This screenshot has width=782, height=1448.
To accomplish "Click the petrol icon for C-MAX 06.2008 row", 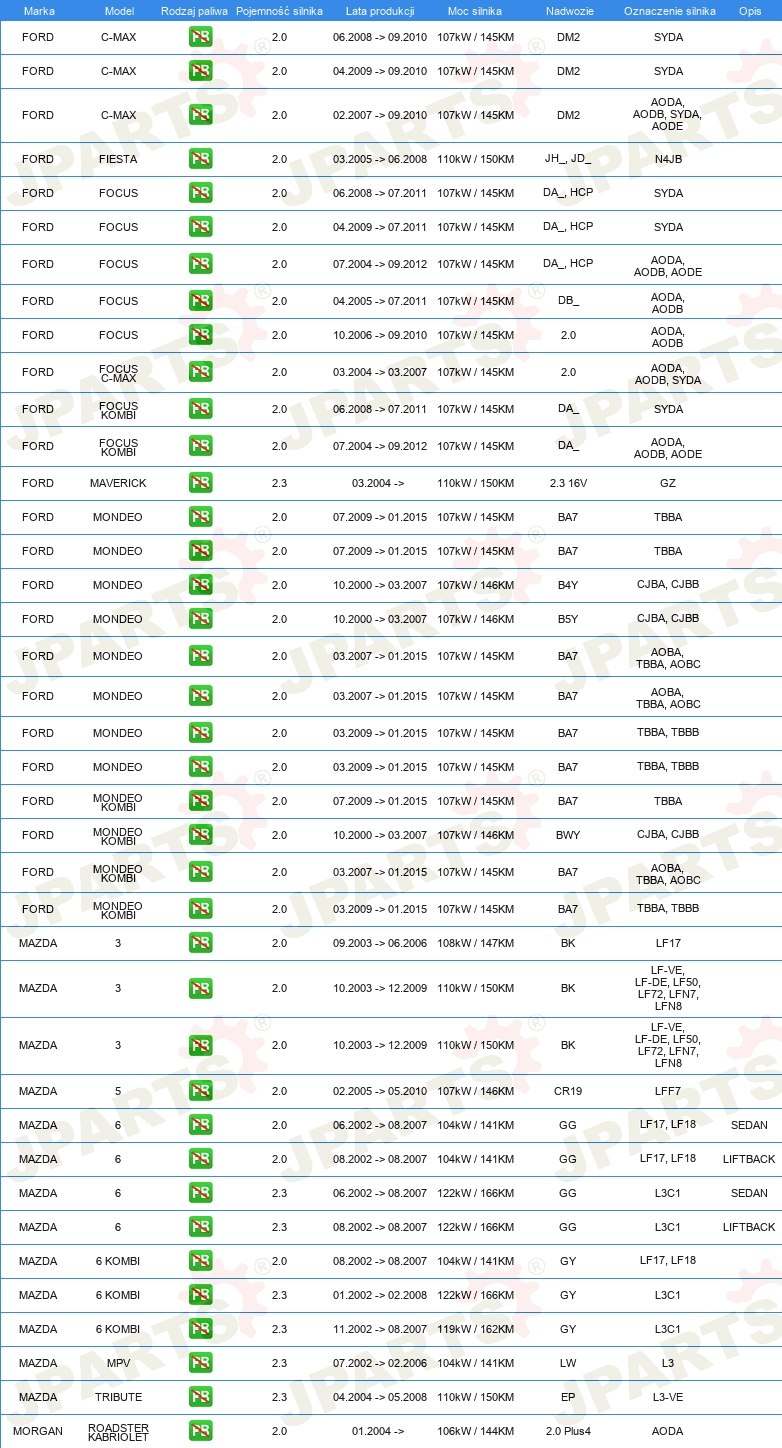I will 200,37.
